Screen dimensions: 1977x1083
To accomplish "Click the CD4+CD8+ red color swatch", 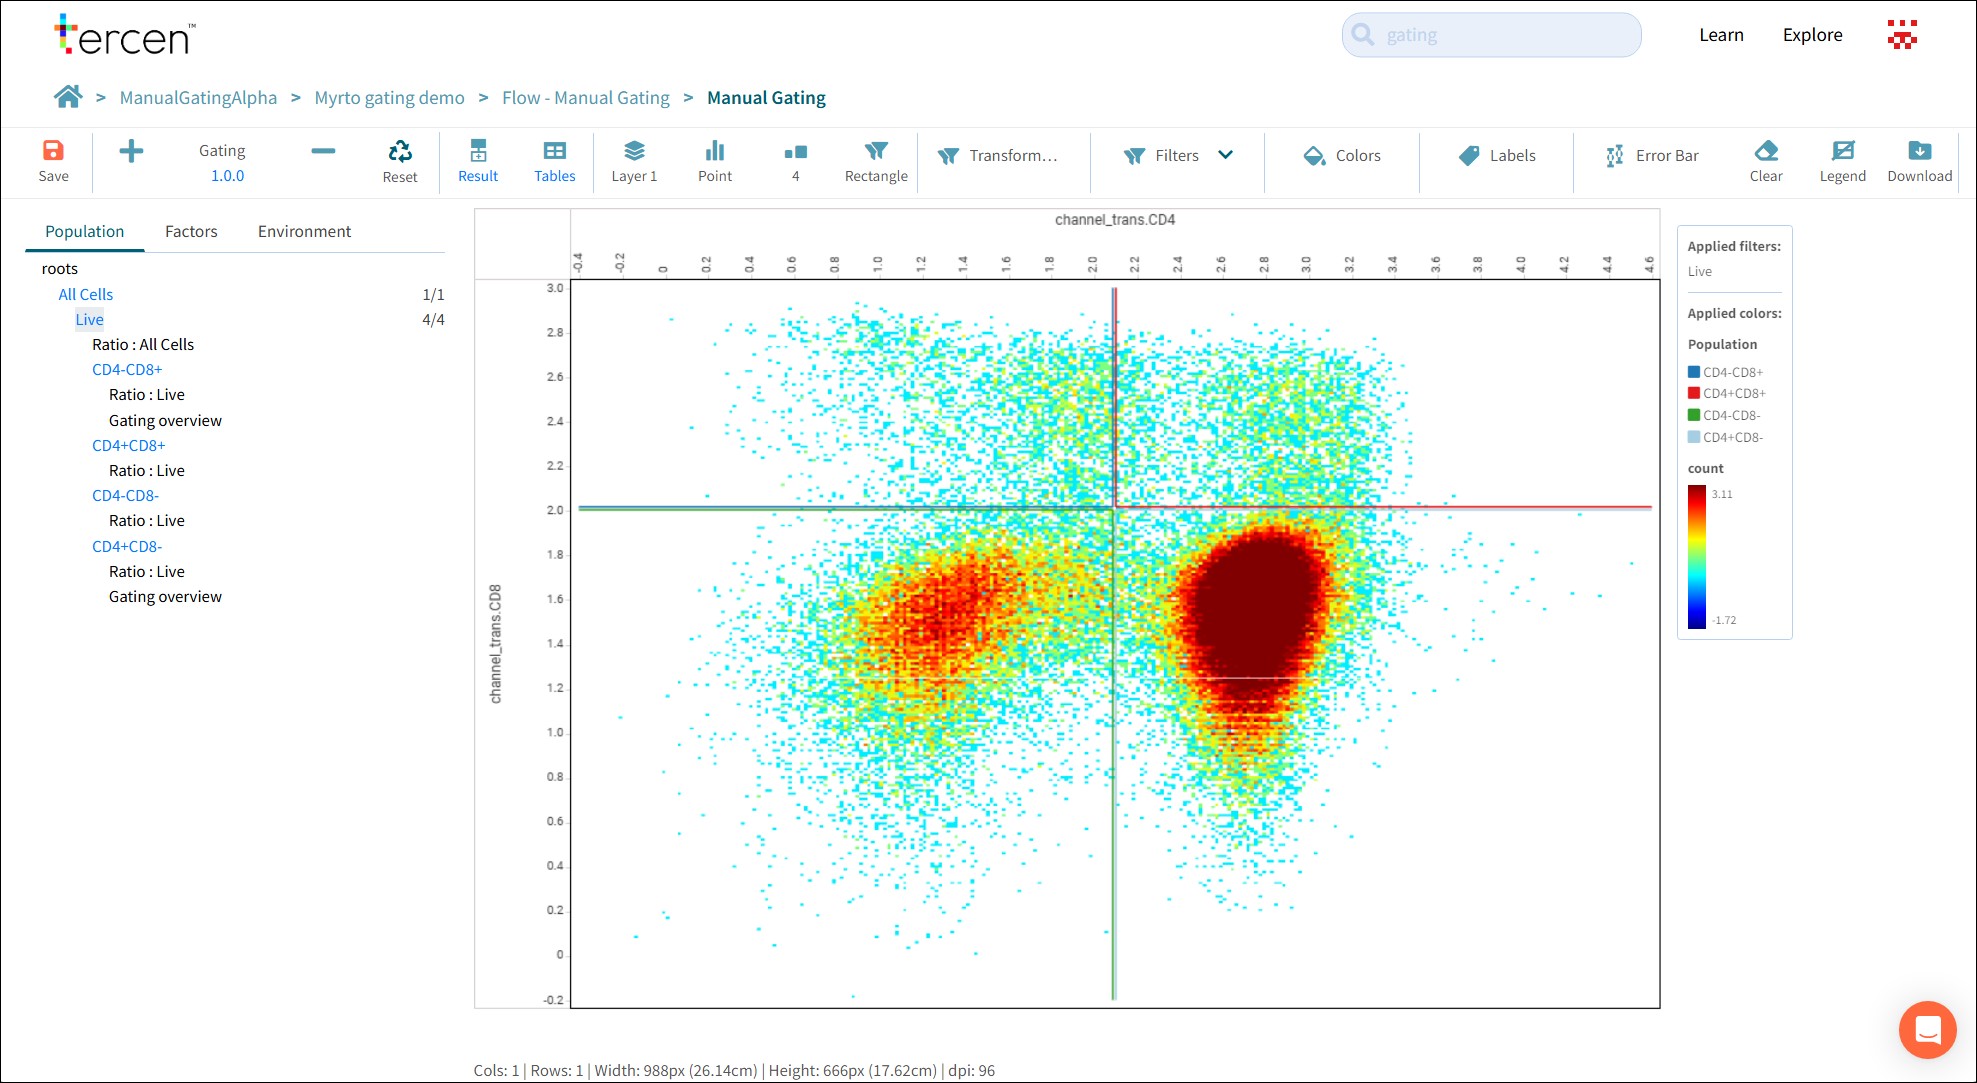I will 1693,393.
